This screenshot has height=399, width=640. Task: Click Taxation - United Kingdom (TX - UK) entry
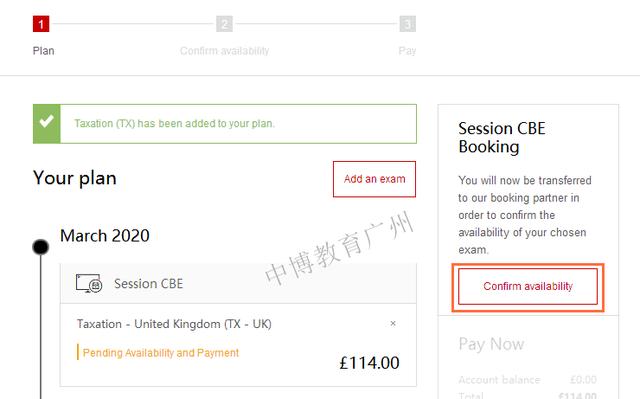point(174,324)
